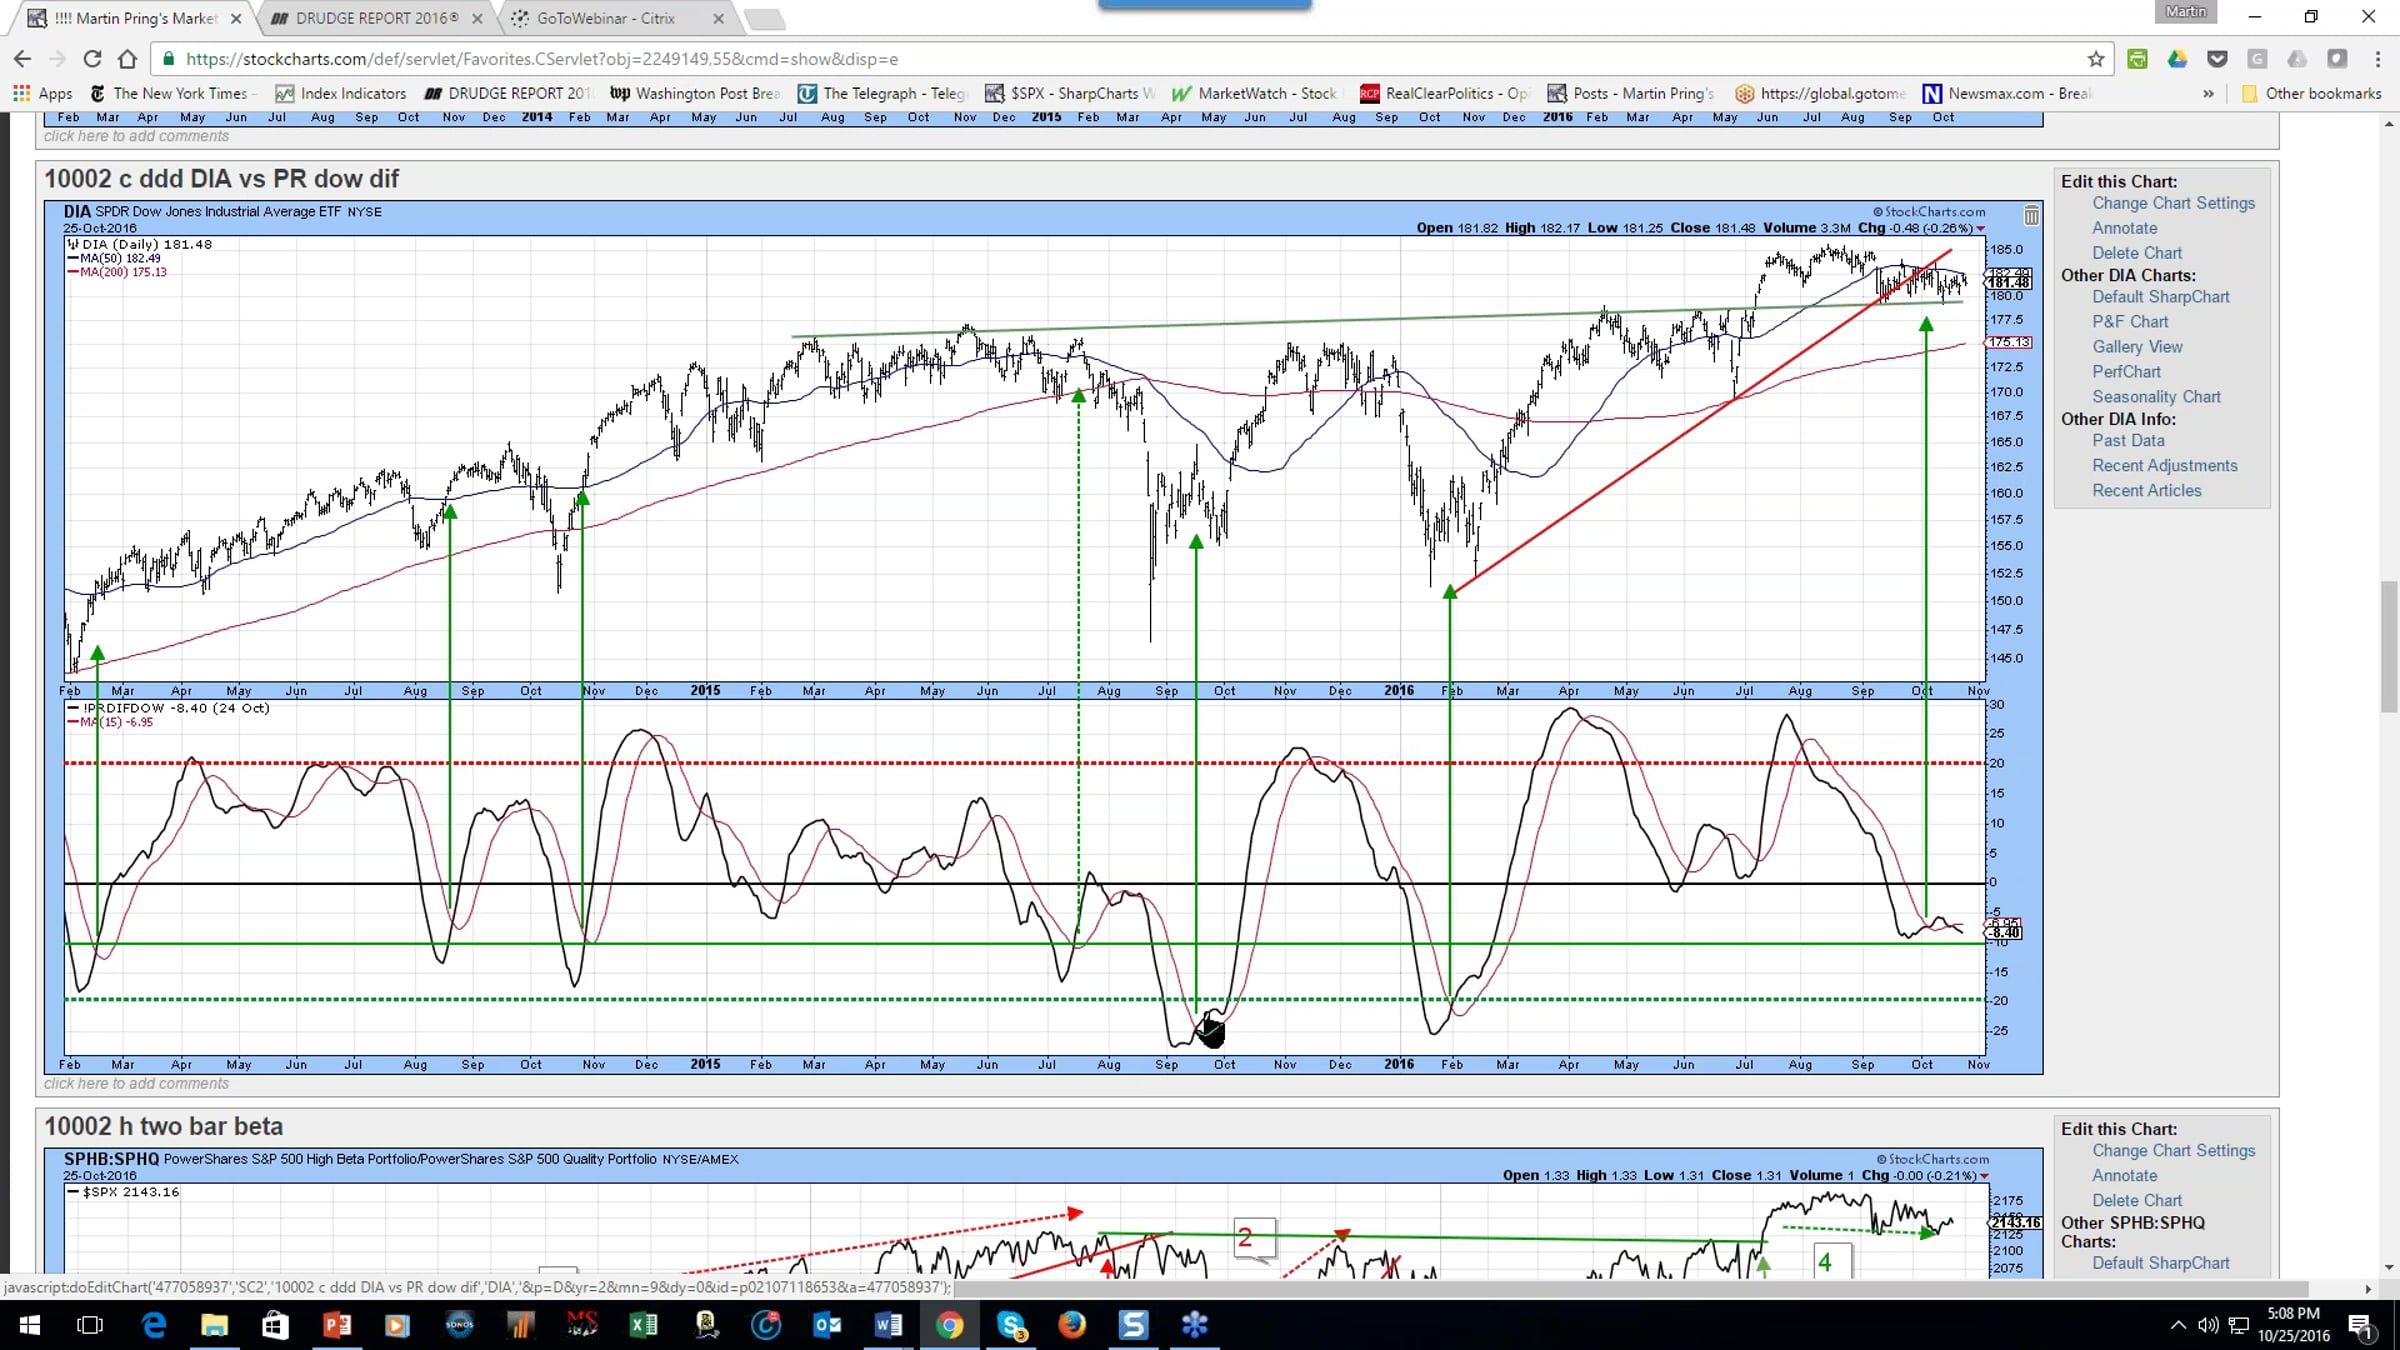The width and height of the screenshot is (2400, 1350).
Task: Click the bookmark star in address bar
Action: pos(2096,59)
